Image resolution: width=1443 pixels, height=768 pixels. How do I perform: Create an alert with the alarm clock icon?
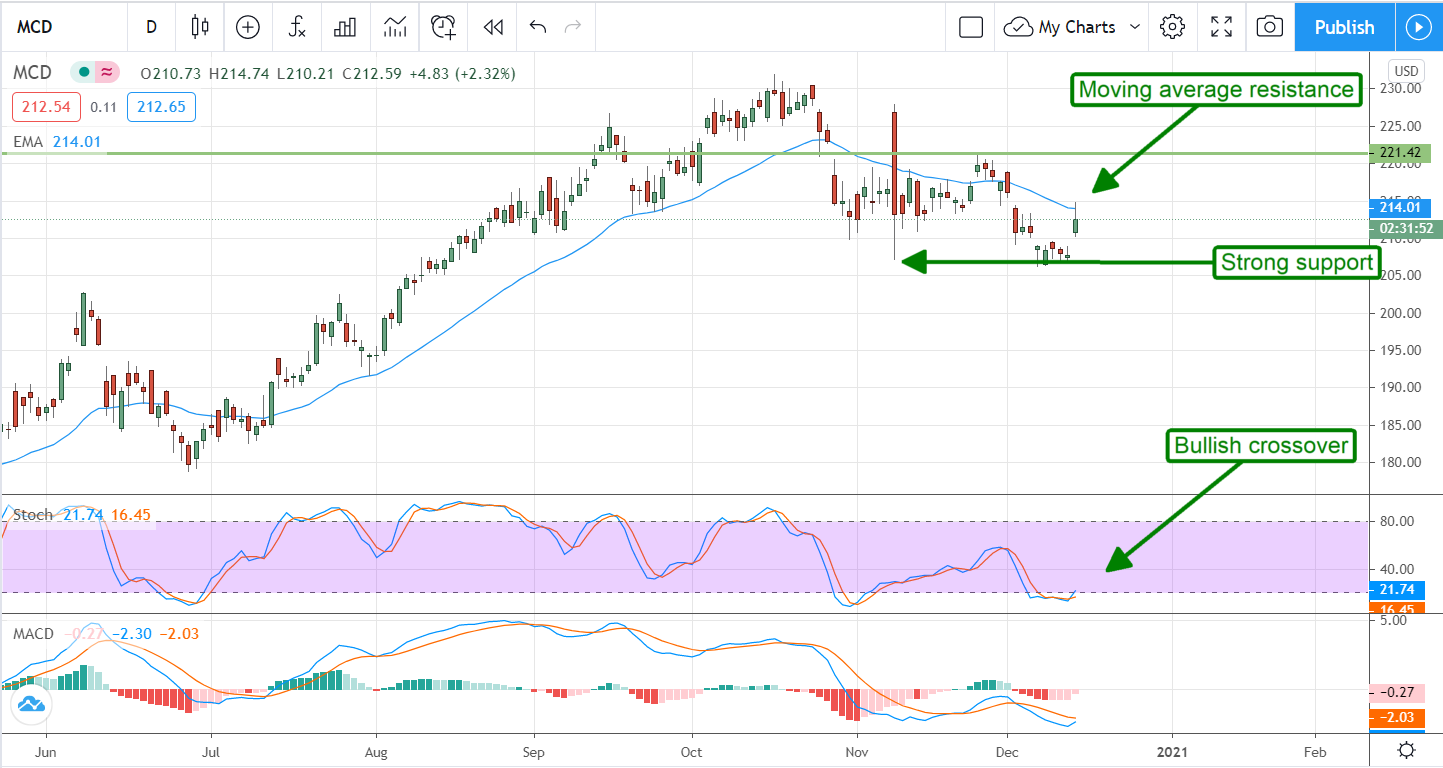point(443,27)
